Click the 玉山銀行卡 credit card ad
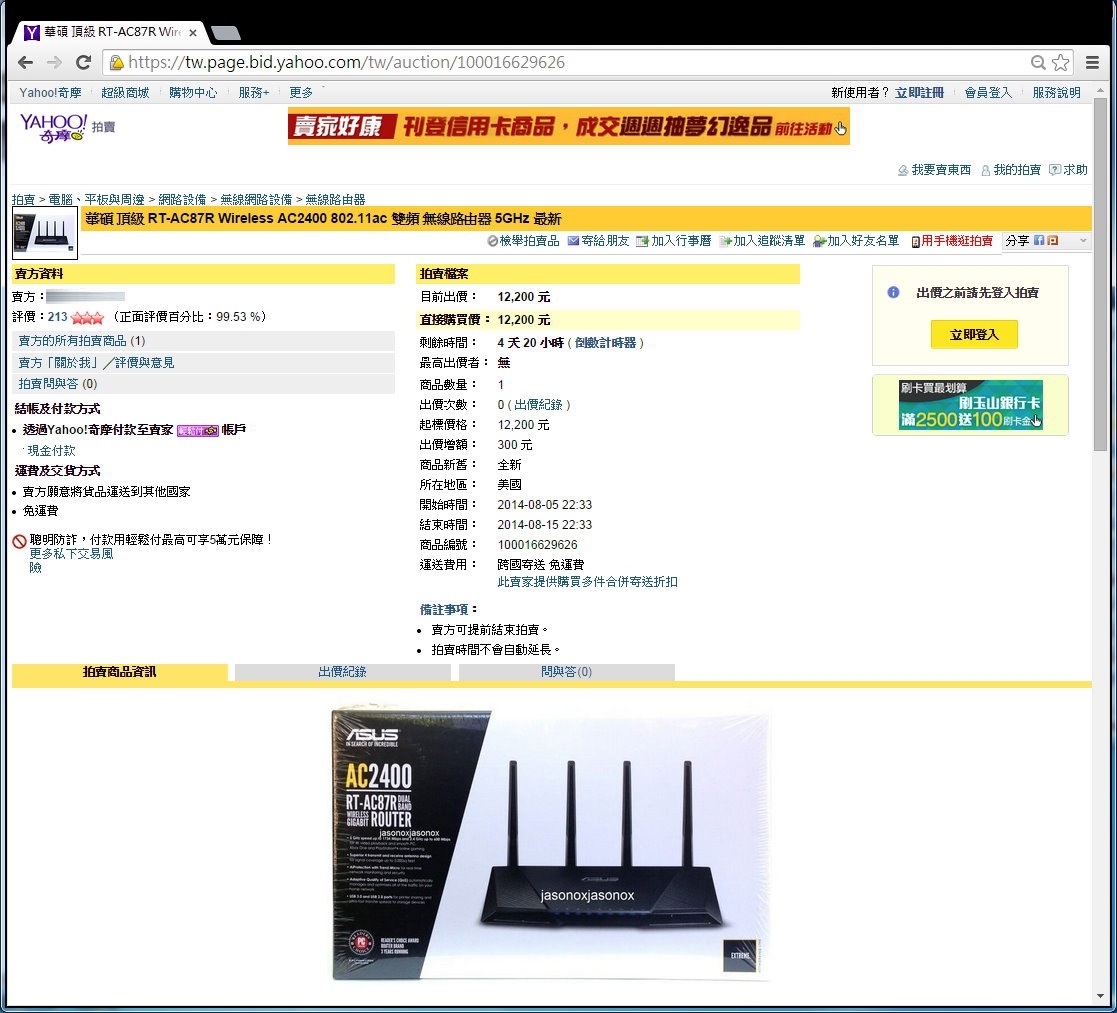The image size is (1117, 1013). (x=970, y=405)
